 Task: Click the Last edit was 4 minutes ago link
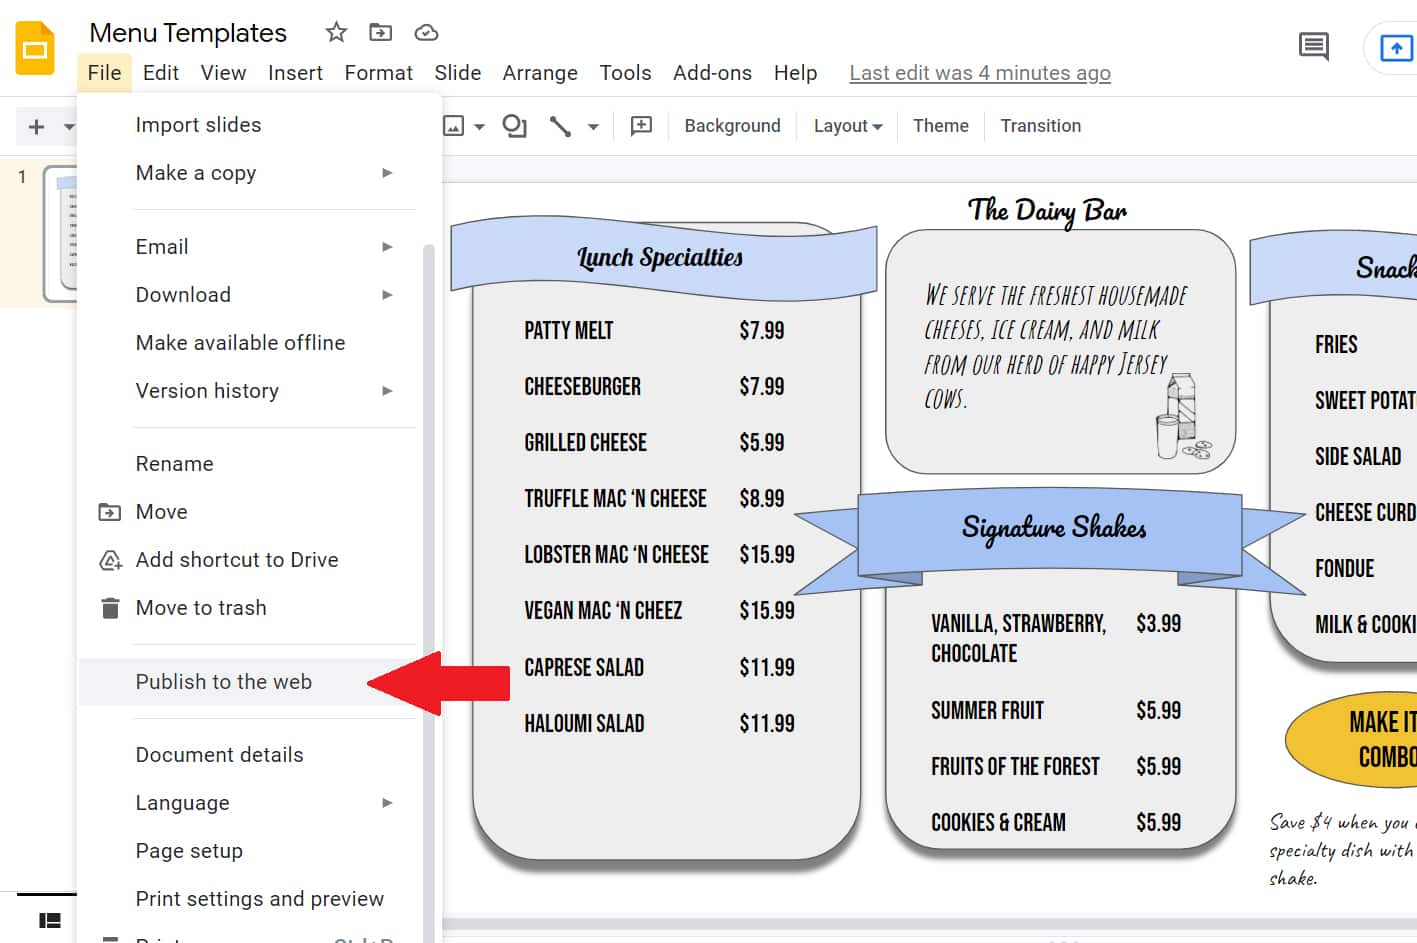(x=980, y=73)
